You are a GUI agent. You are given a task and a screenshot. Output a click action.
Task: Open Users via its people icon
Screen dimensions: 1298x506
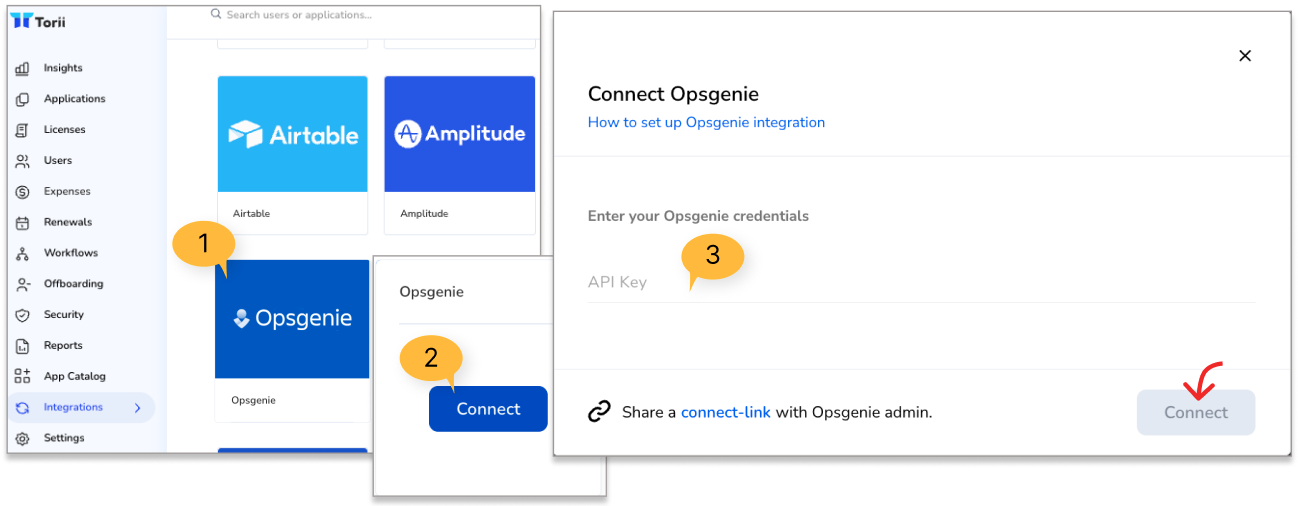(22, 160)
